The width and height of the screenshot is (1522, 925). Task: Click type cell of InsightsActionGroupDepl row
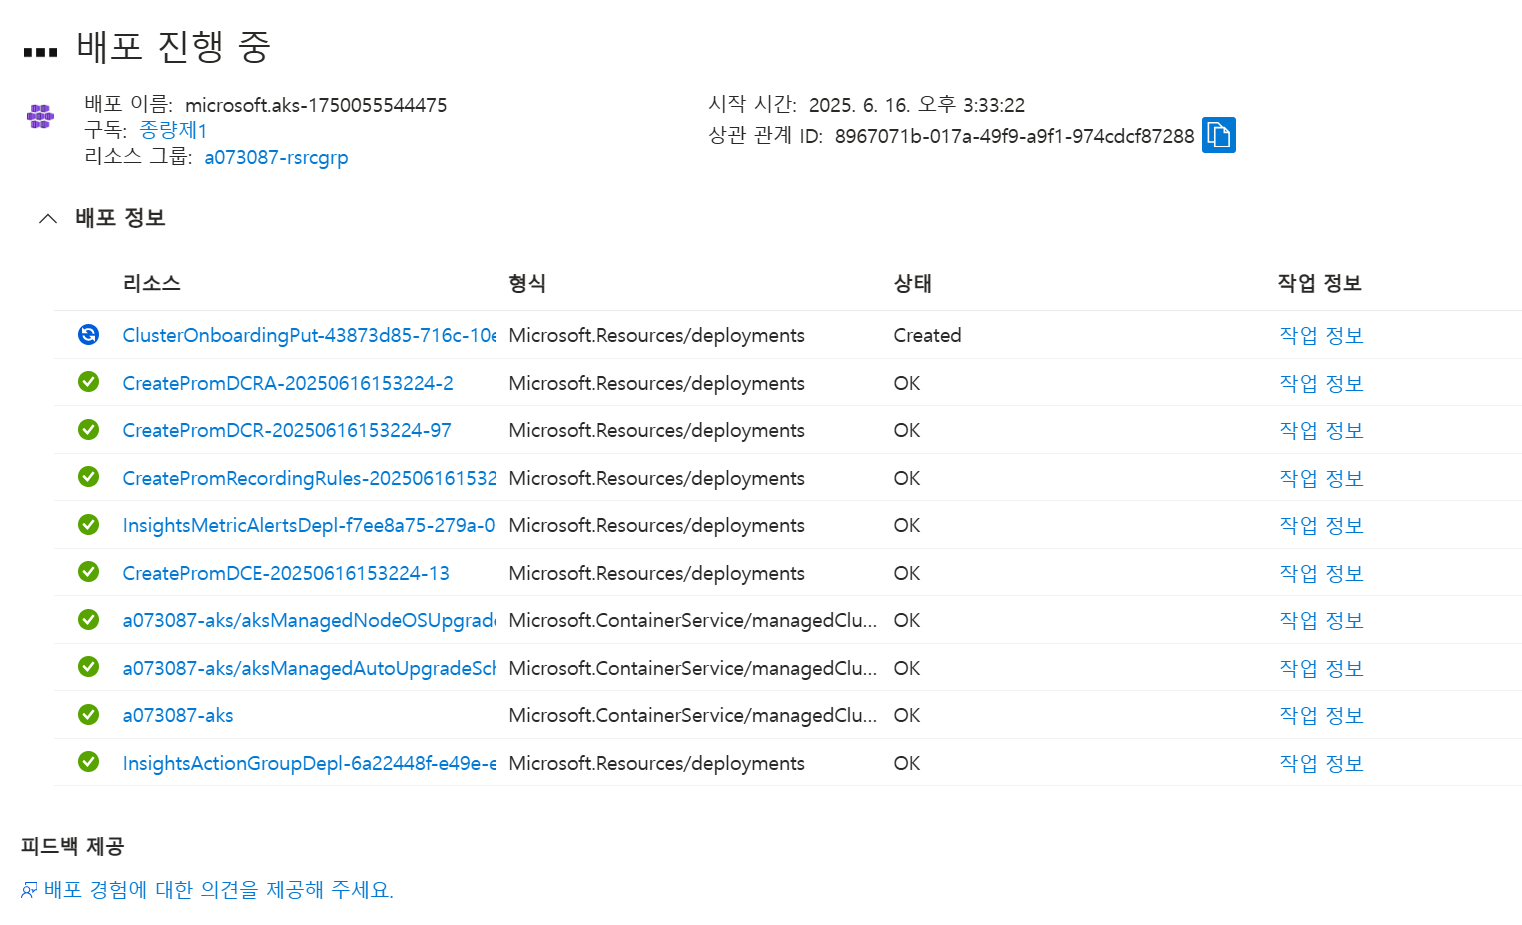656,763
